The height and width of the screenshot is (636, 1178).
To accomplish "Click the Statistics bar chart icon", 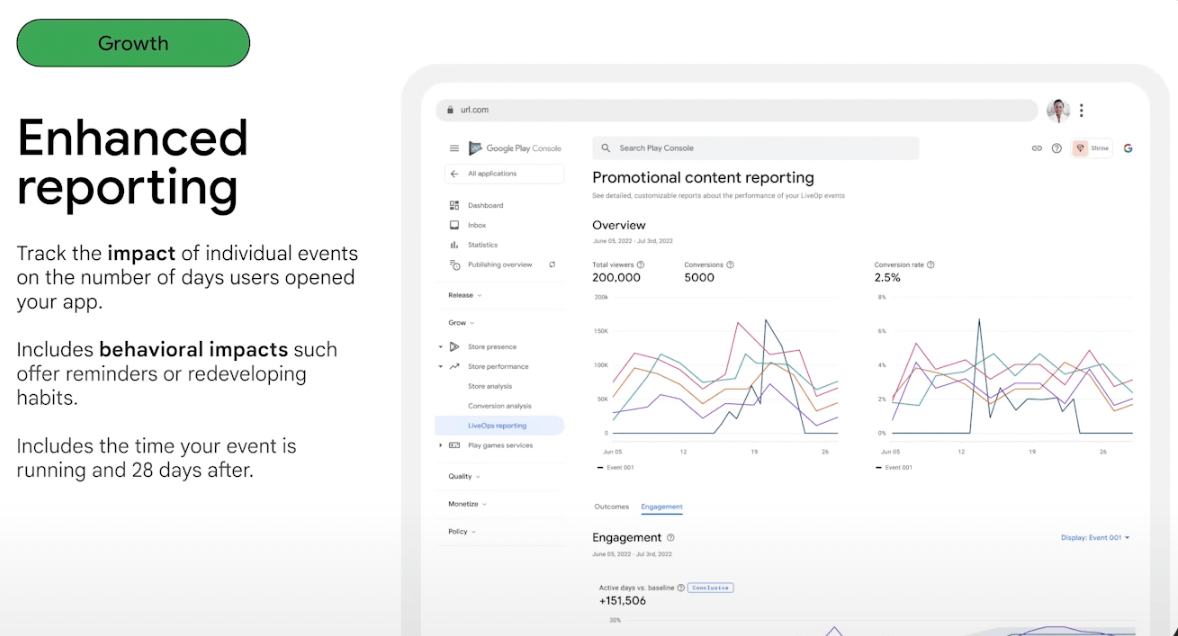I will (454, 245).
